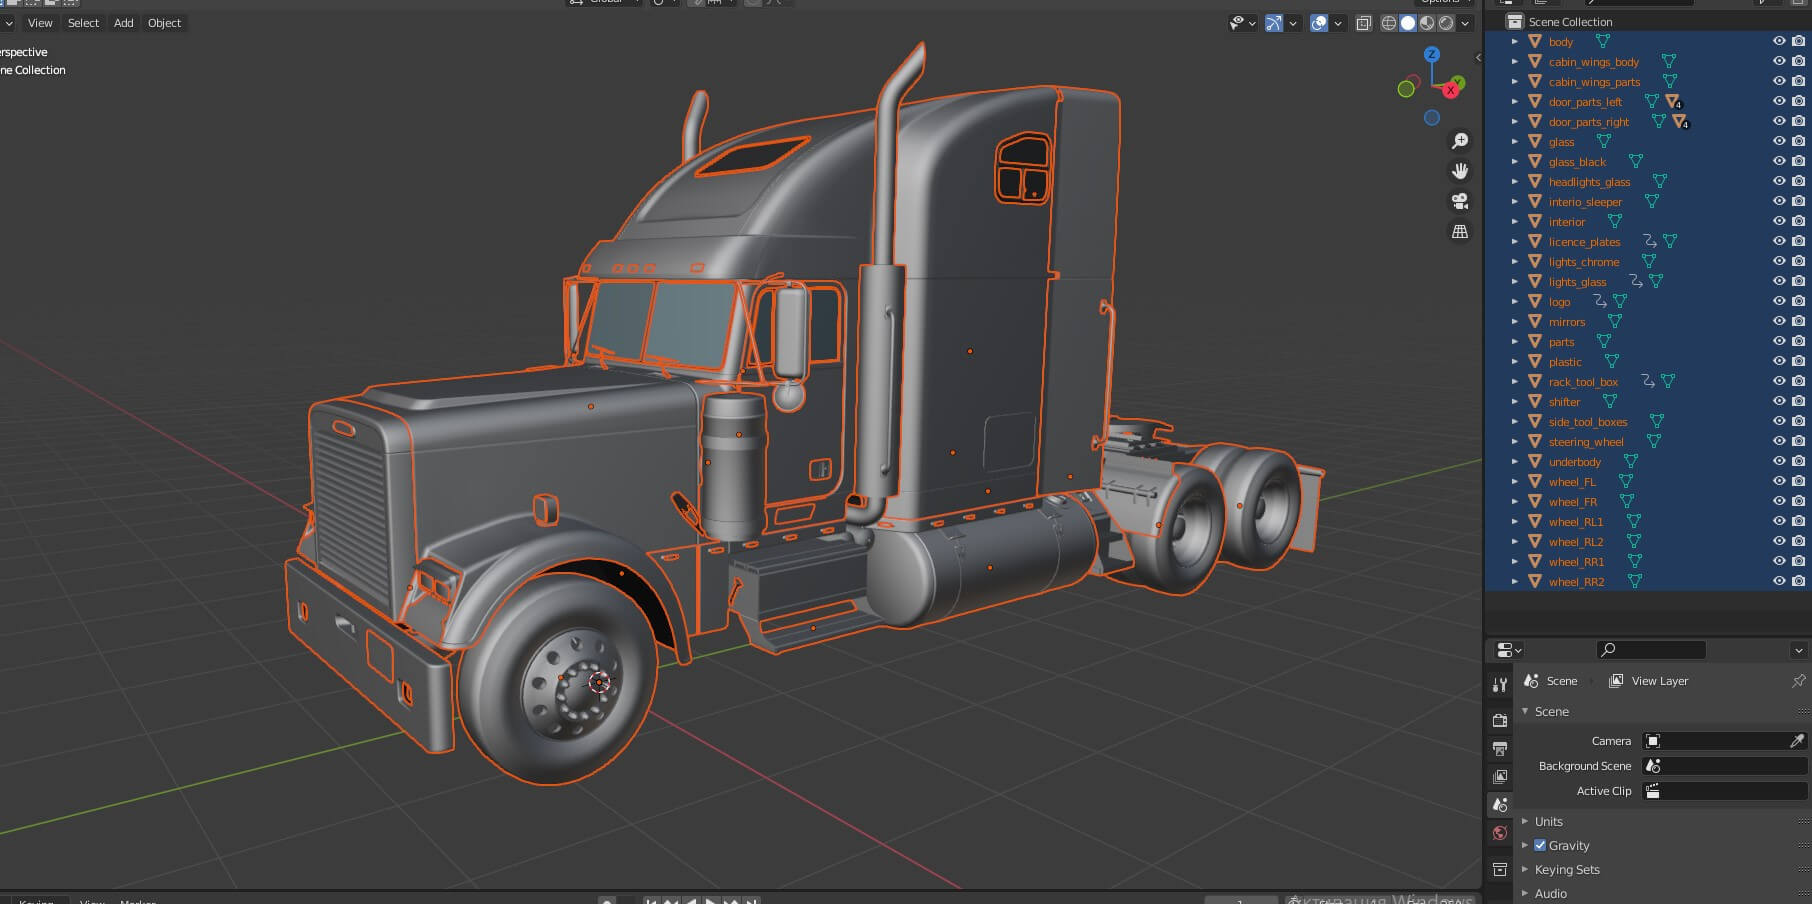The width and height of the screenshot is (1812, 904).
Task: Click the object icon beside wheel_RR2
Action: (1535, 581)
